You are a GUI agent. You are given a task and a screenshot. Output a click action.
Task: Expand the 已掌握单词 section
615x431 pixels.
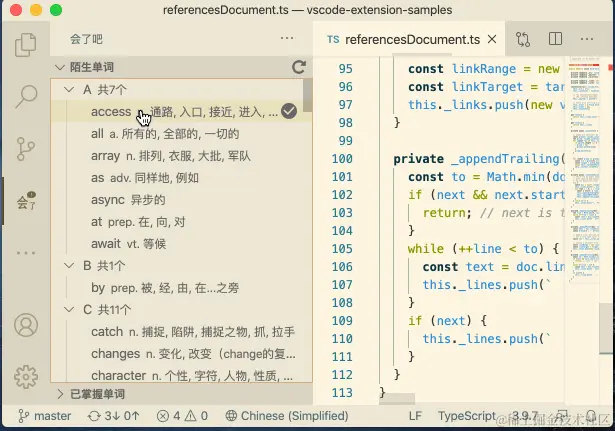60,394
